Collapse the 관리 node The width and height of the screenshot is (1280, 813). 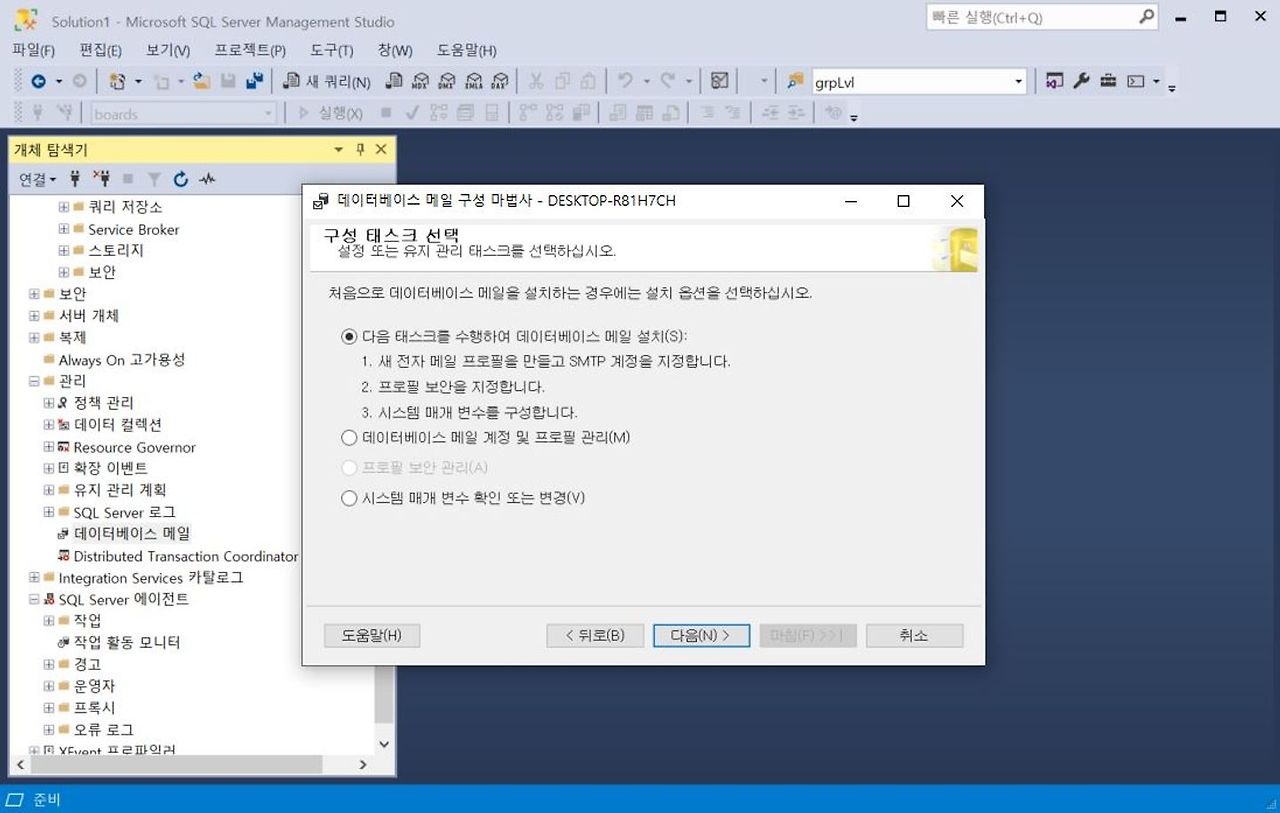34,381
